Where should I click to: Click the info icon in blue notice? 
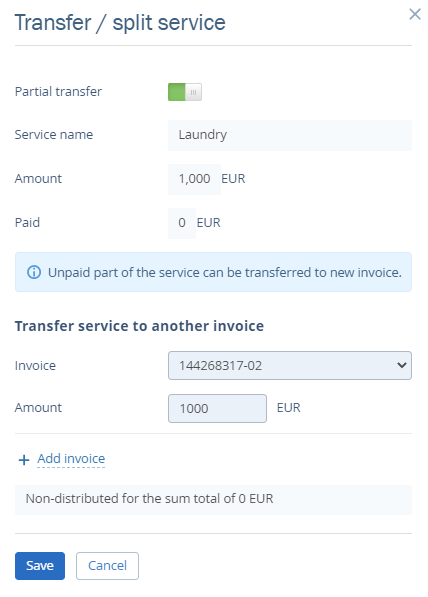34,272
